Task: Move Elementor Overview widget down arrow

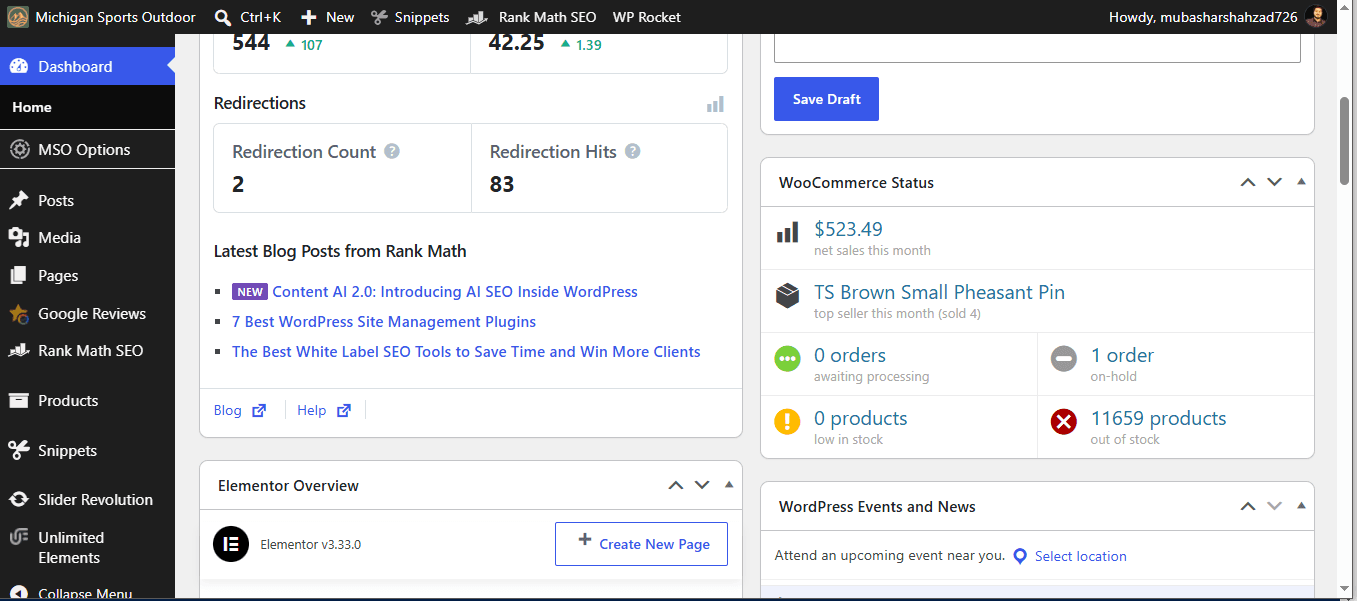Action: click(x=702, y=485)
